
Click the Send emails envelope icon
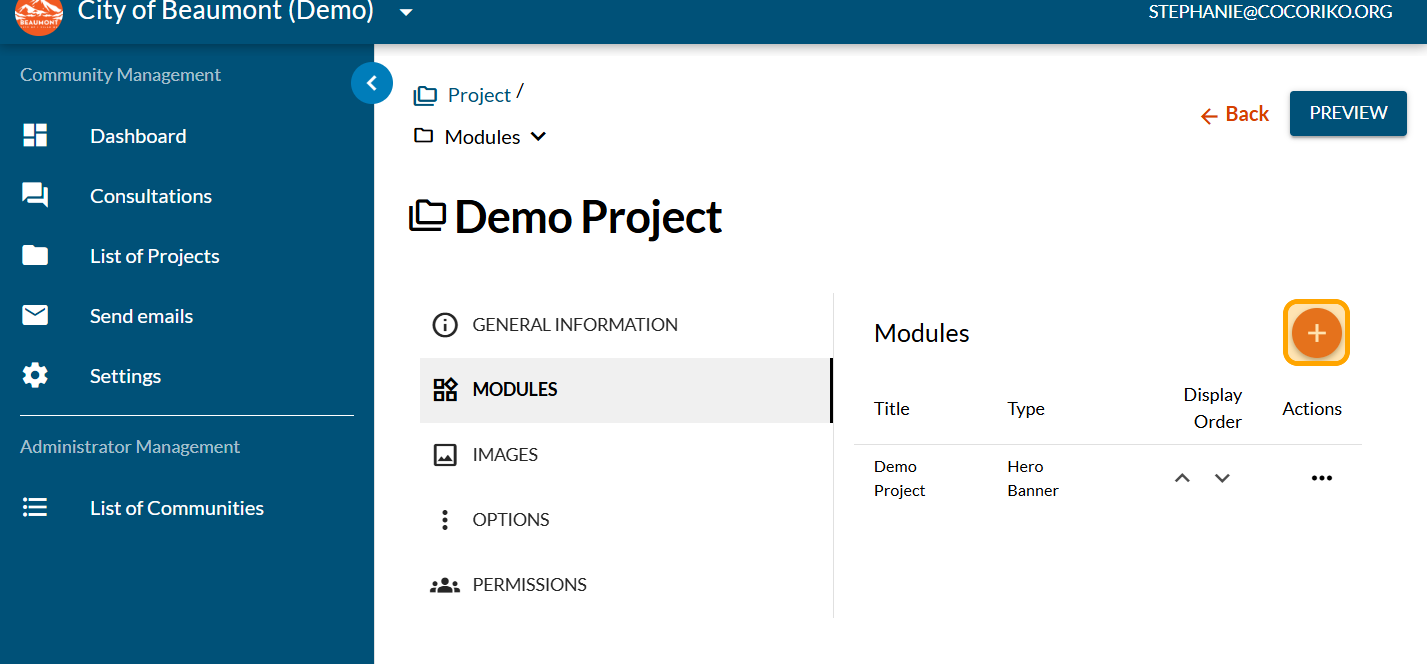point(35,316)
